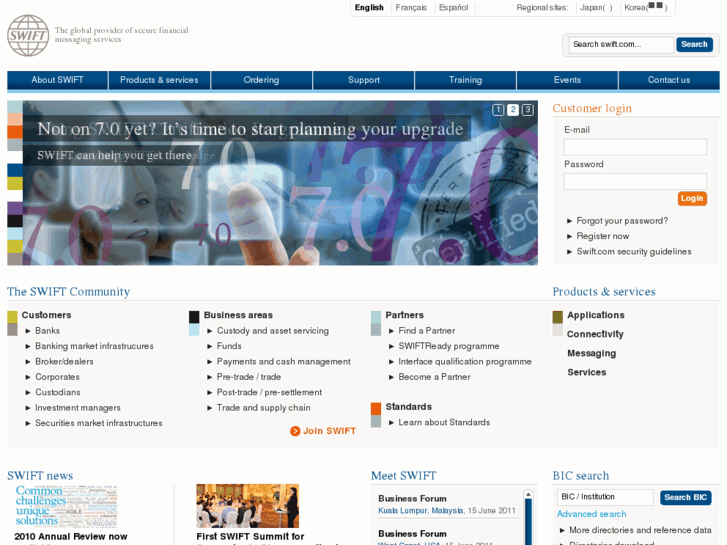Open the Contact us menu
This screenshot has width=727, height=545.
click(x=669, y=80)
